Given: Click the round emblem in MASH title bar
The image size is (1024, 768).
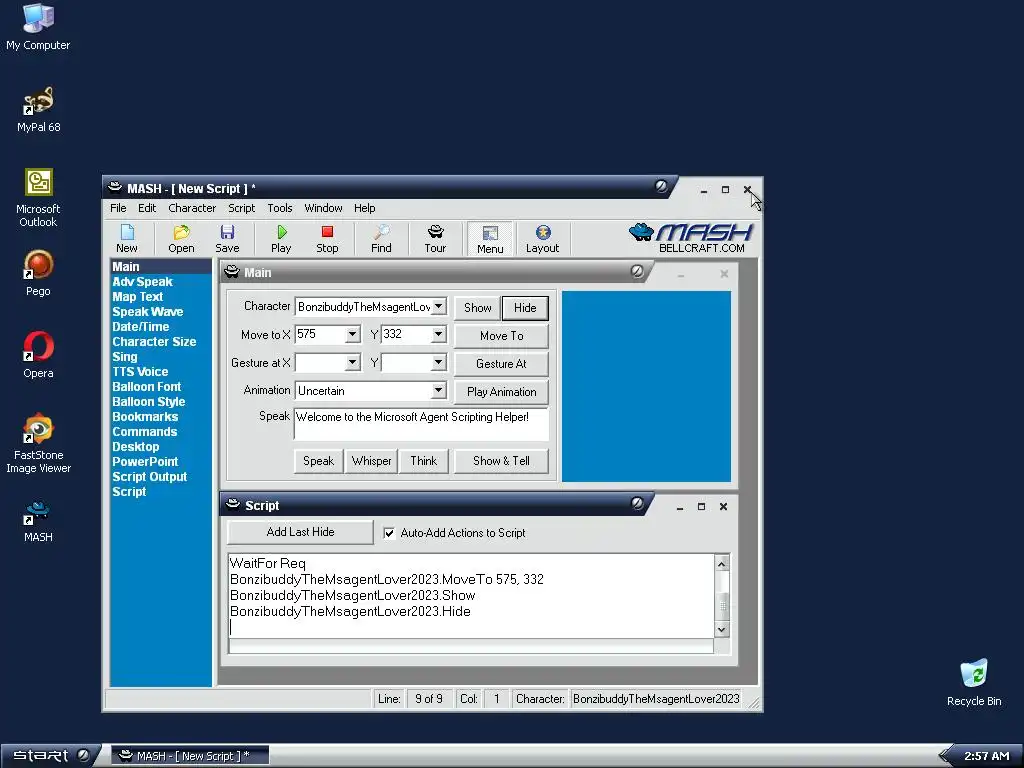Looking at the screenshot, I should pos(661,187).
